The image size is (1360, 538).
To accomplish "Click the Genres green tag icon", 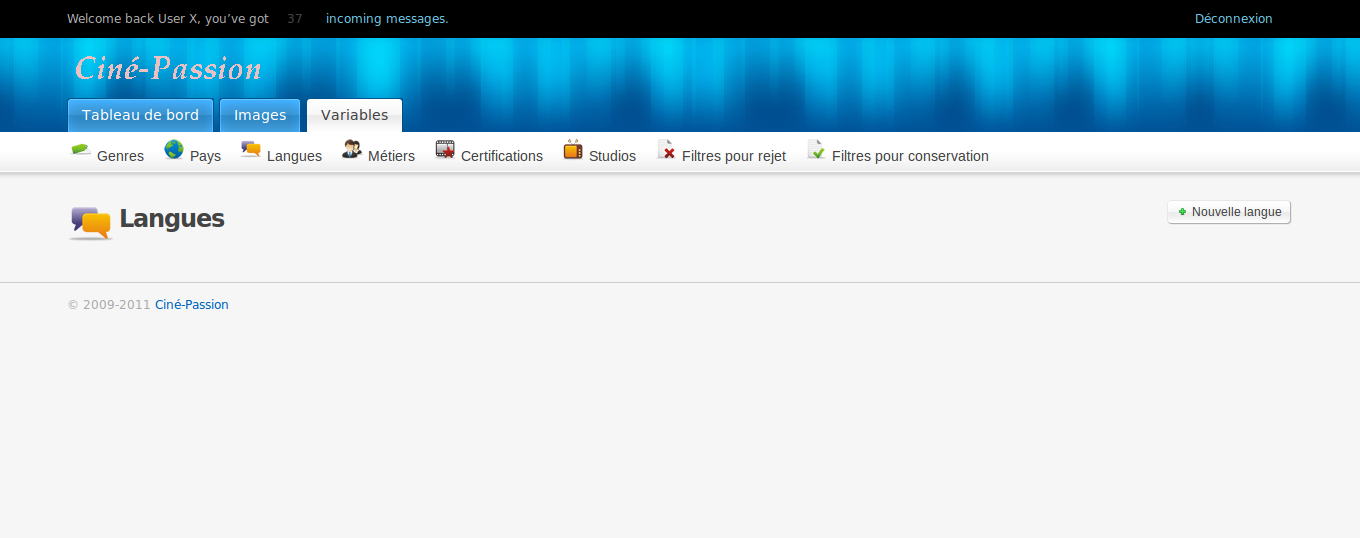I will click(81, 150).
